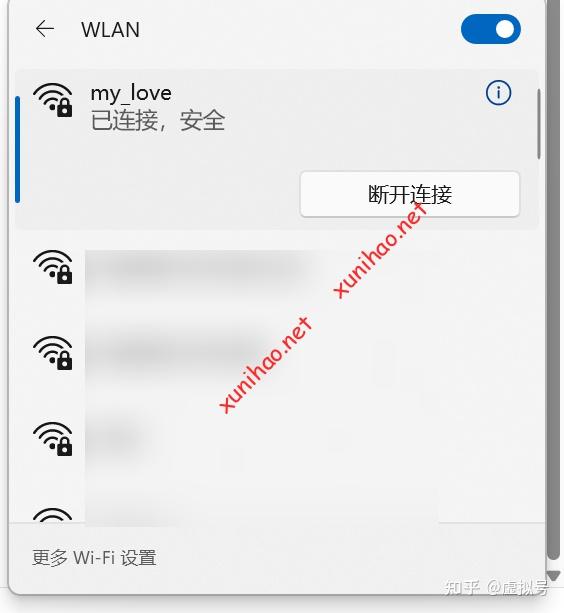Click the my_love Wi-Fi signal lock icon
Screen dimensions: 564x613
coord(53,100)
